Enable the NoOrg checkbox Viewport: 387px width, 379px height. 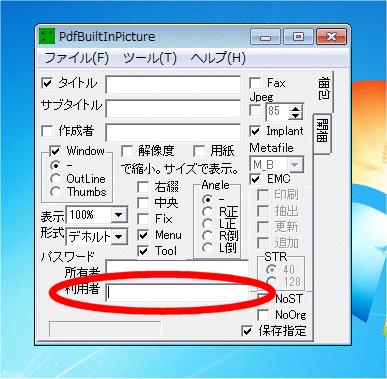click(x=263, y=315)
